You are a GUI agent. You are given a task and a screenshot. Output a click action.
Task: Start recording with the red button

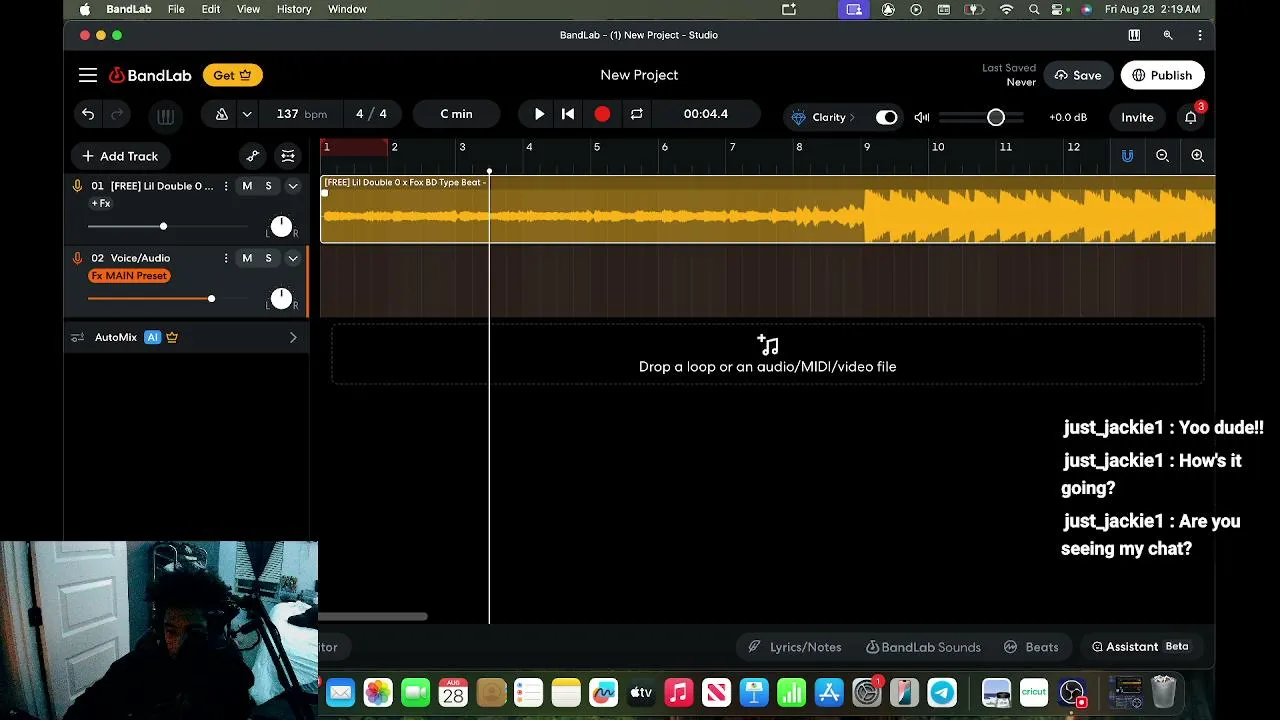pos(602,114)
